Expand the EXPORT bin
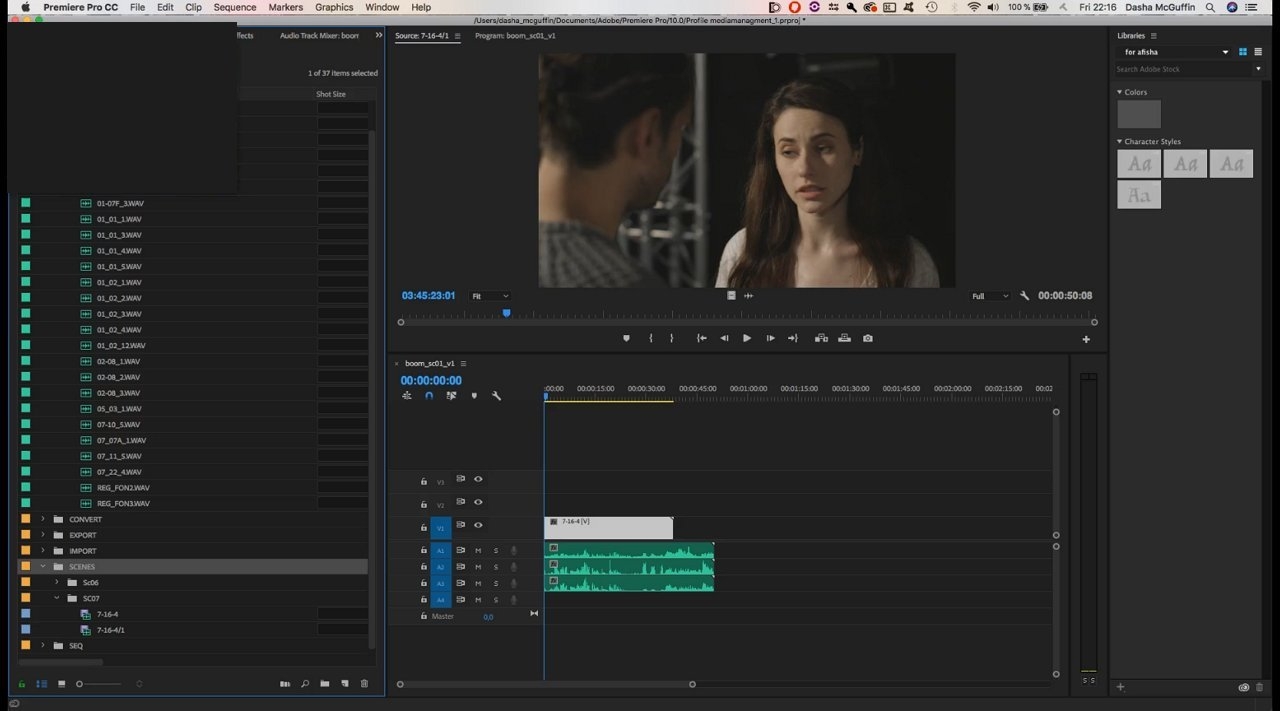This screenshot has width=1280, height=711. pos(42,535)
